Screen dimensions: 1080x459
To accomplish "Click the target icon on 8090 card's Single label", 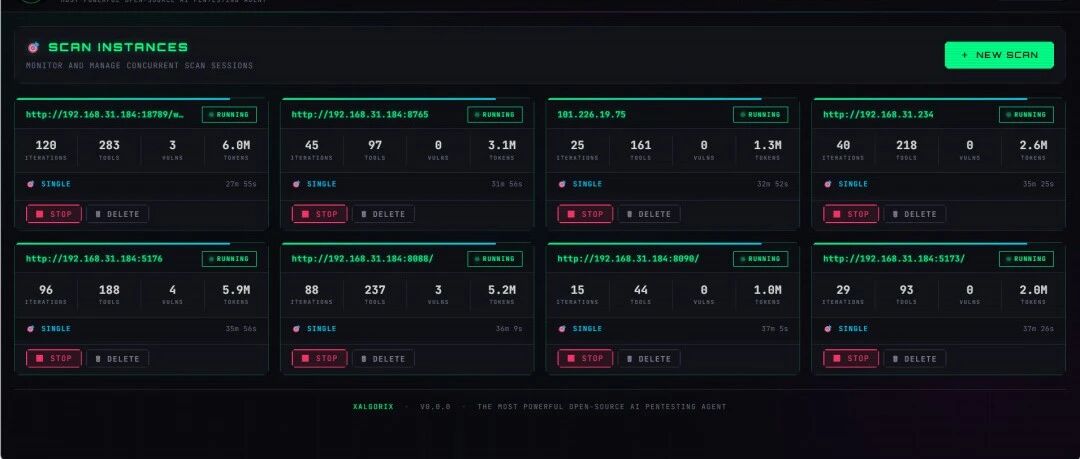I will tap(562, 329).
